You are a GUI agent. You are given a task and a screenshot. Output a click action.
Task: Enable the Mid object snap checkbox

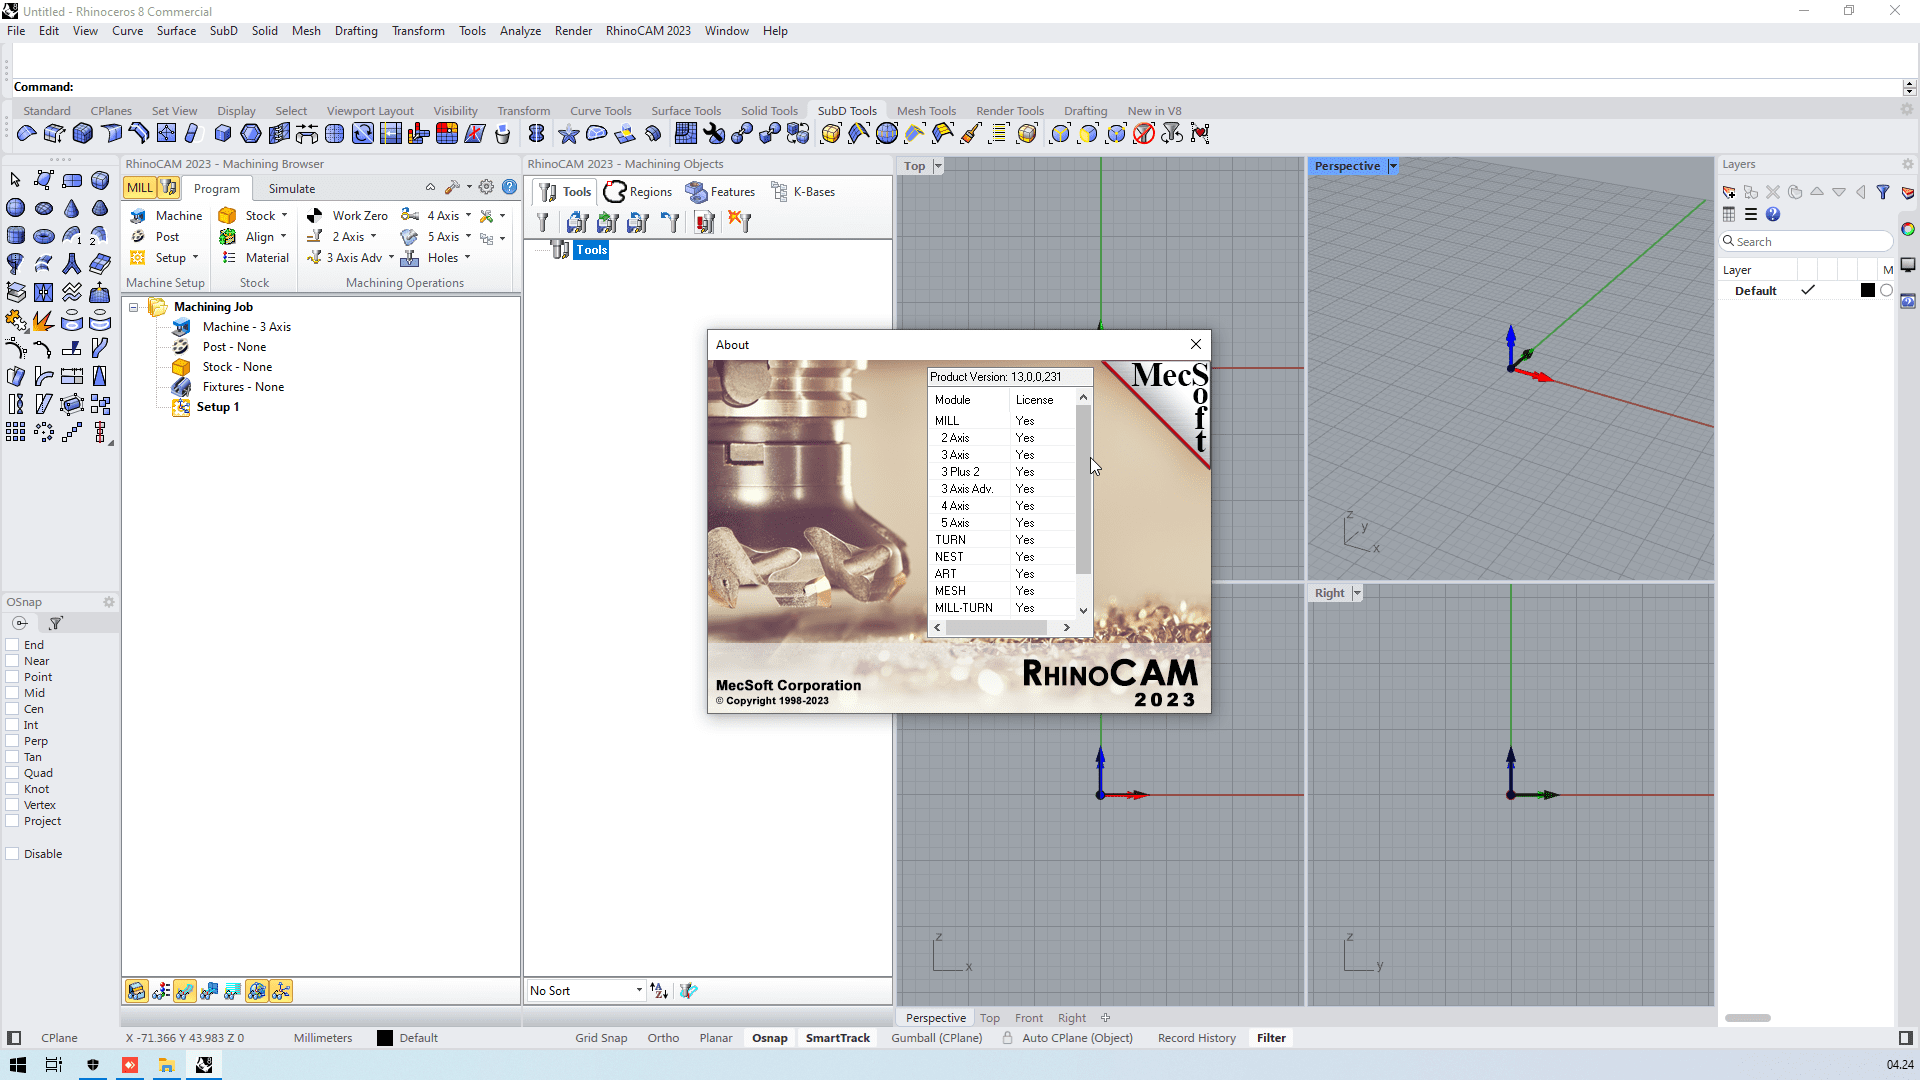pos(13,693)
